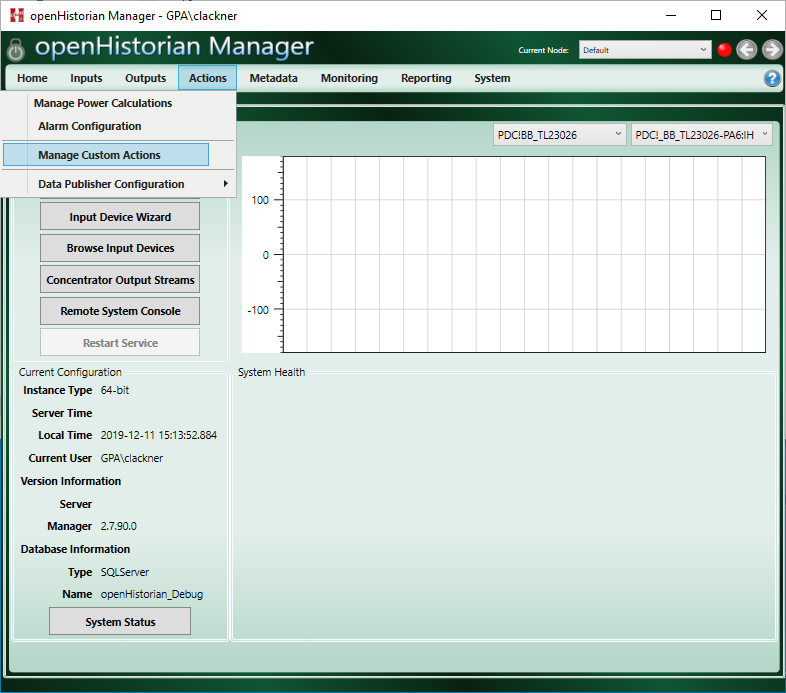786x693 pixels.
Task: Click the openHistorian app logo in title bar
Action: (x=17, y=16)
